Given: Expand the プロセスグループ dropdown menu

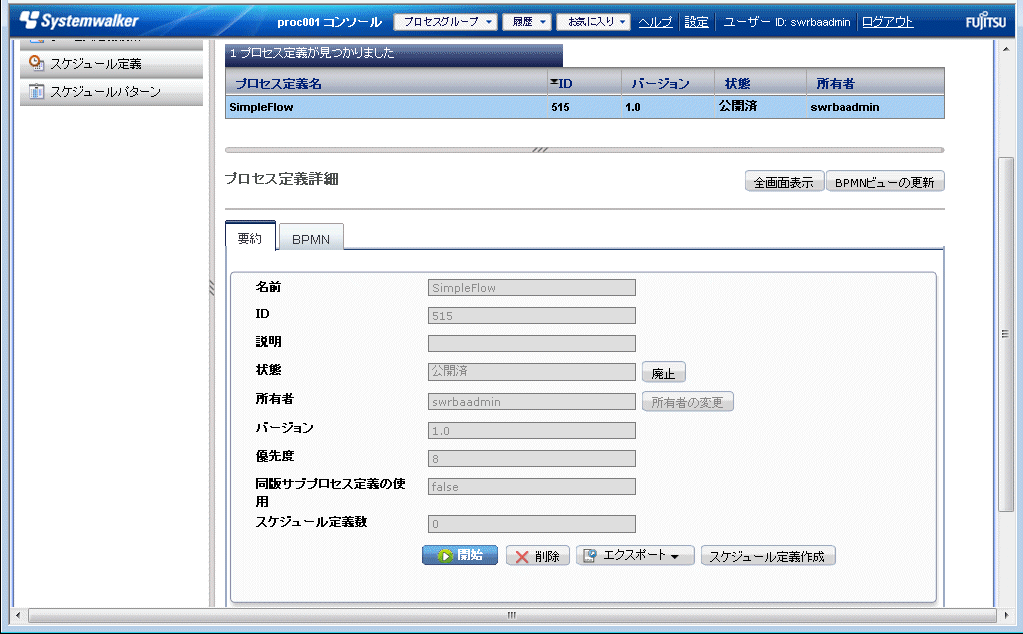Looking at the screenshot, I should click(446, 22).
